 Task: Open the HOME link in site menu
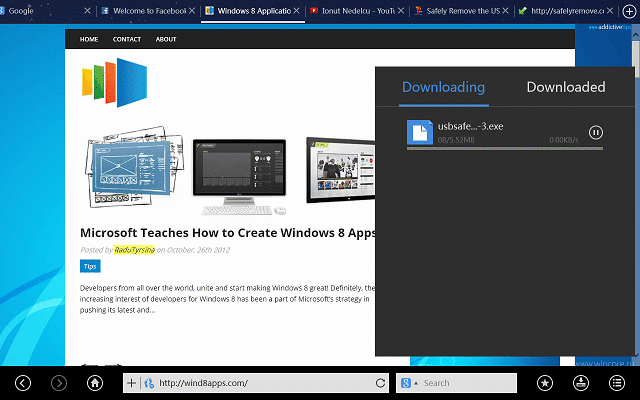[89, 39]
